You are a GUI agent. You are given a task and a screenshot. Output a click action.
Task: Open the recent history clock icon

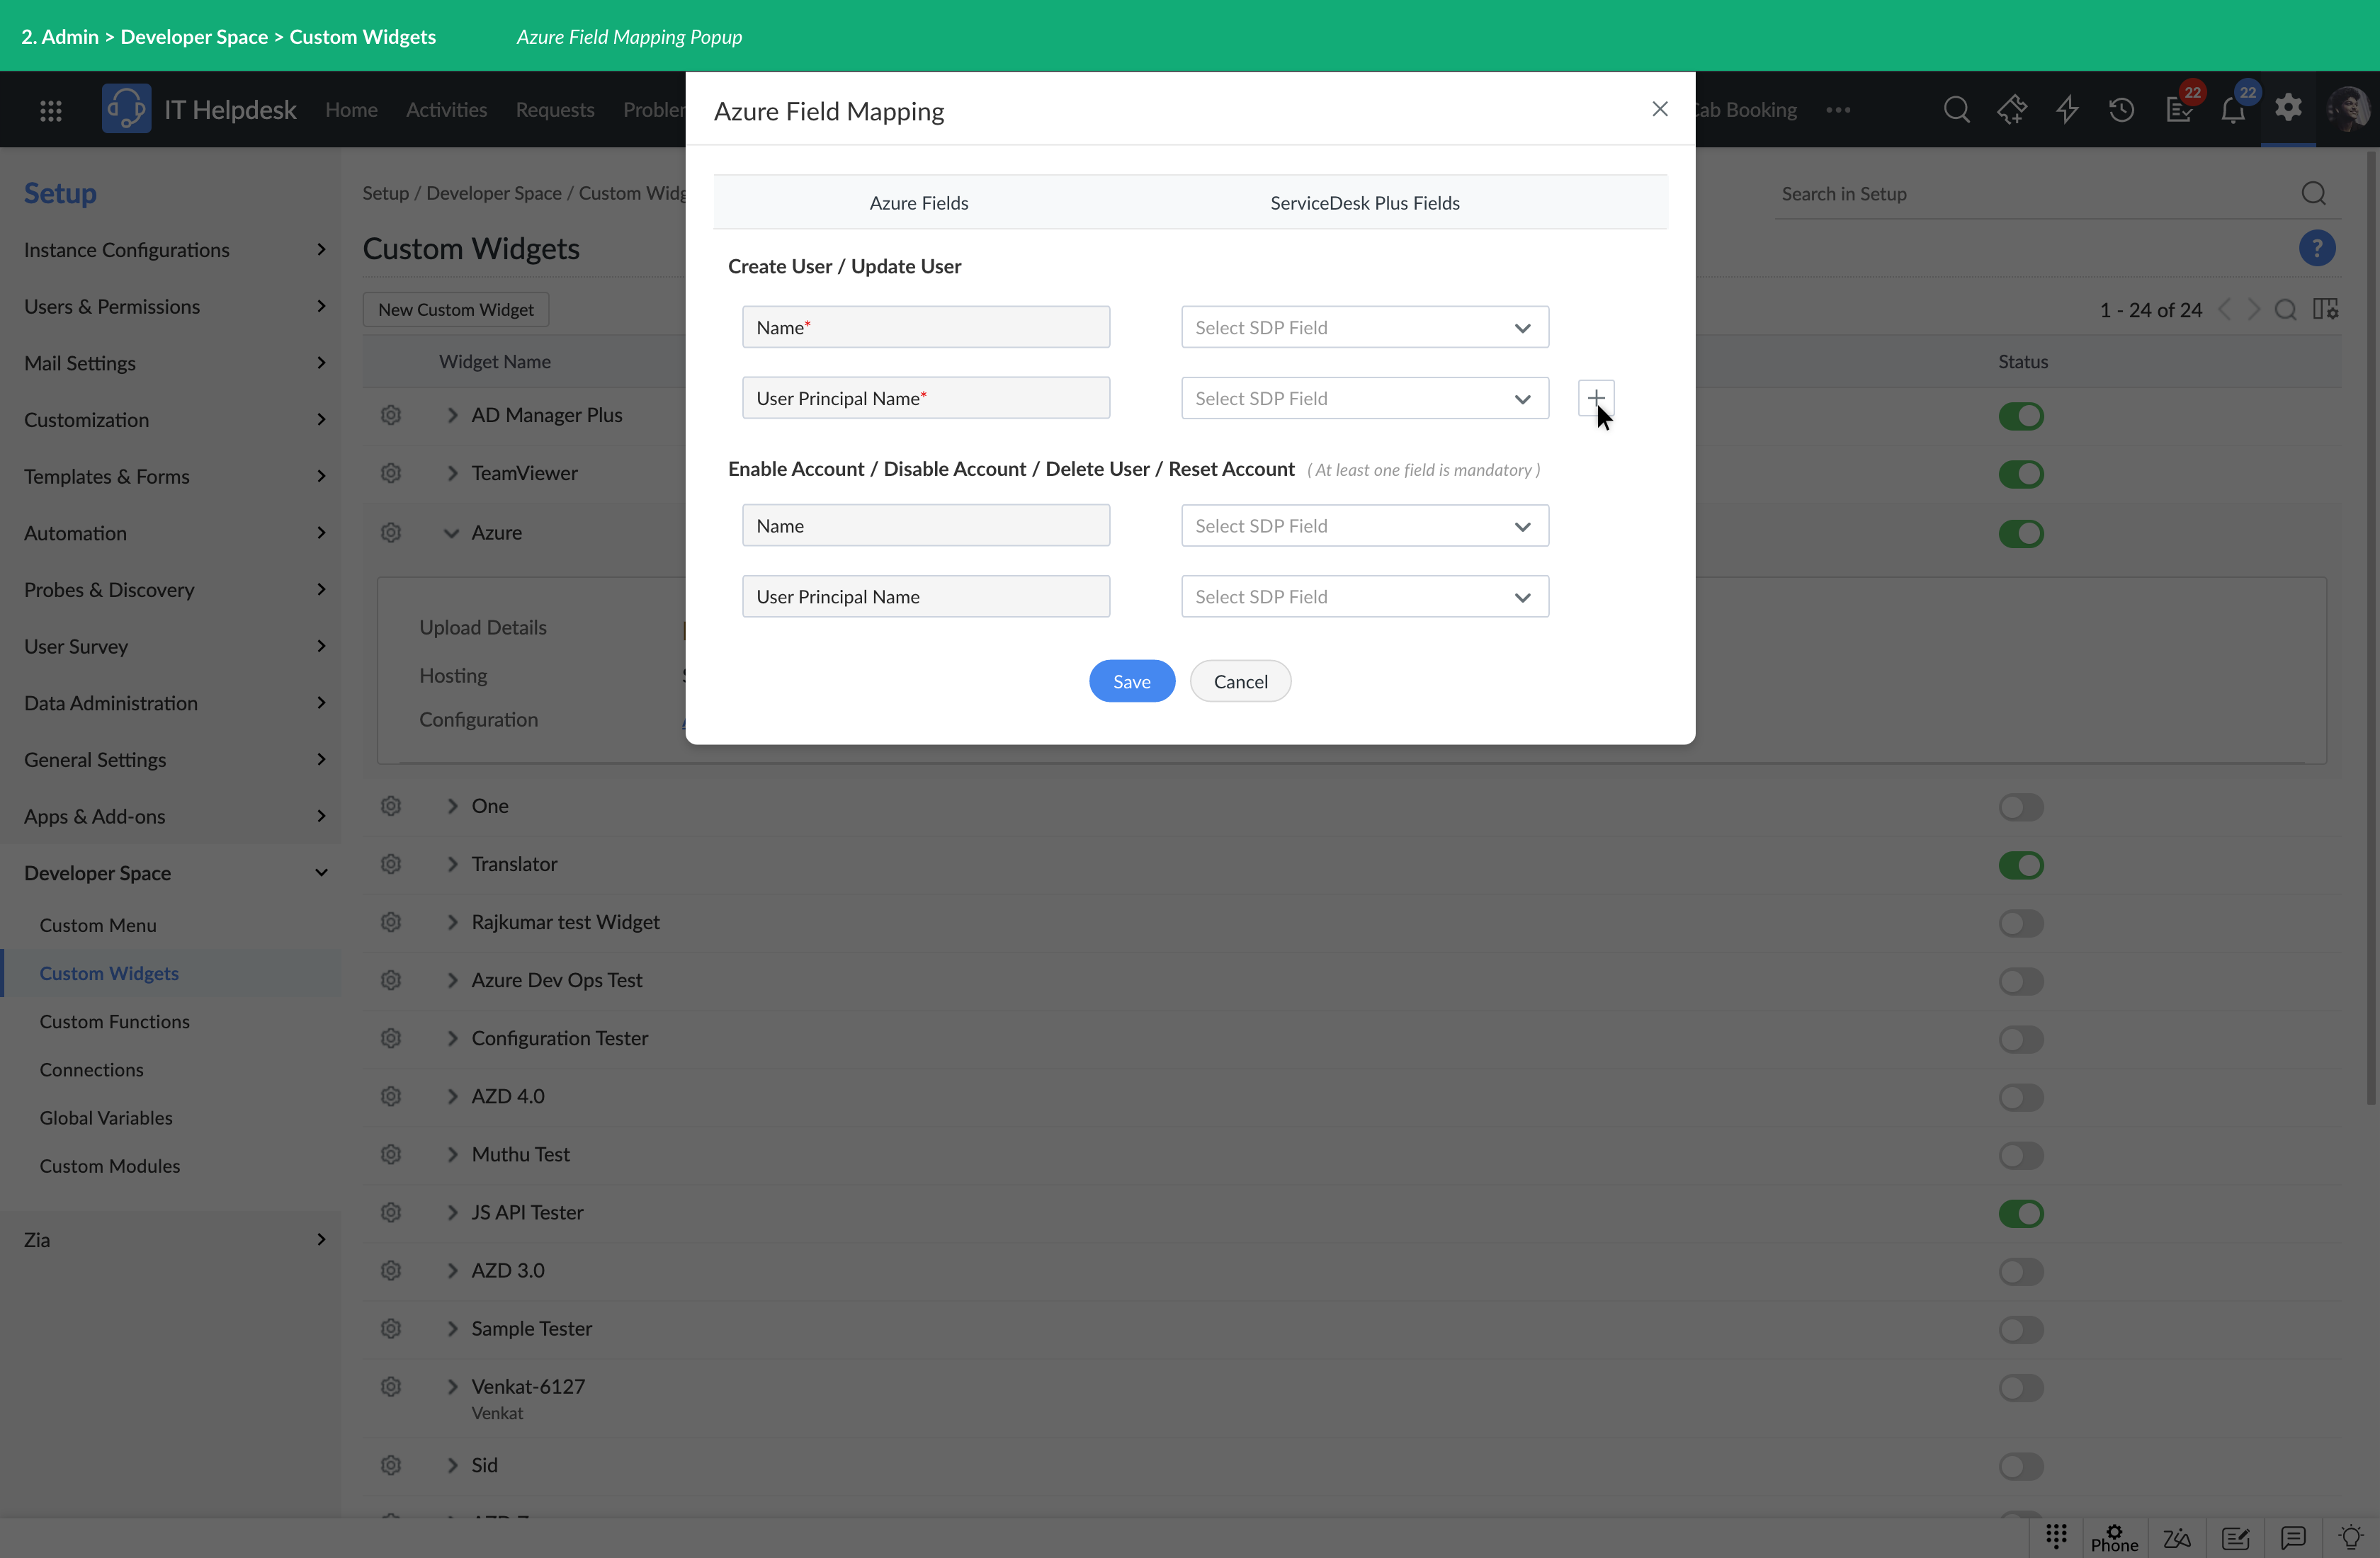coord(2121,109)
